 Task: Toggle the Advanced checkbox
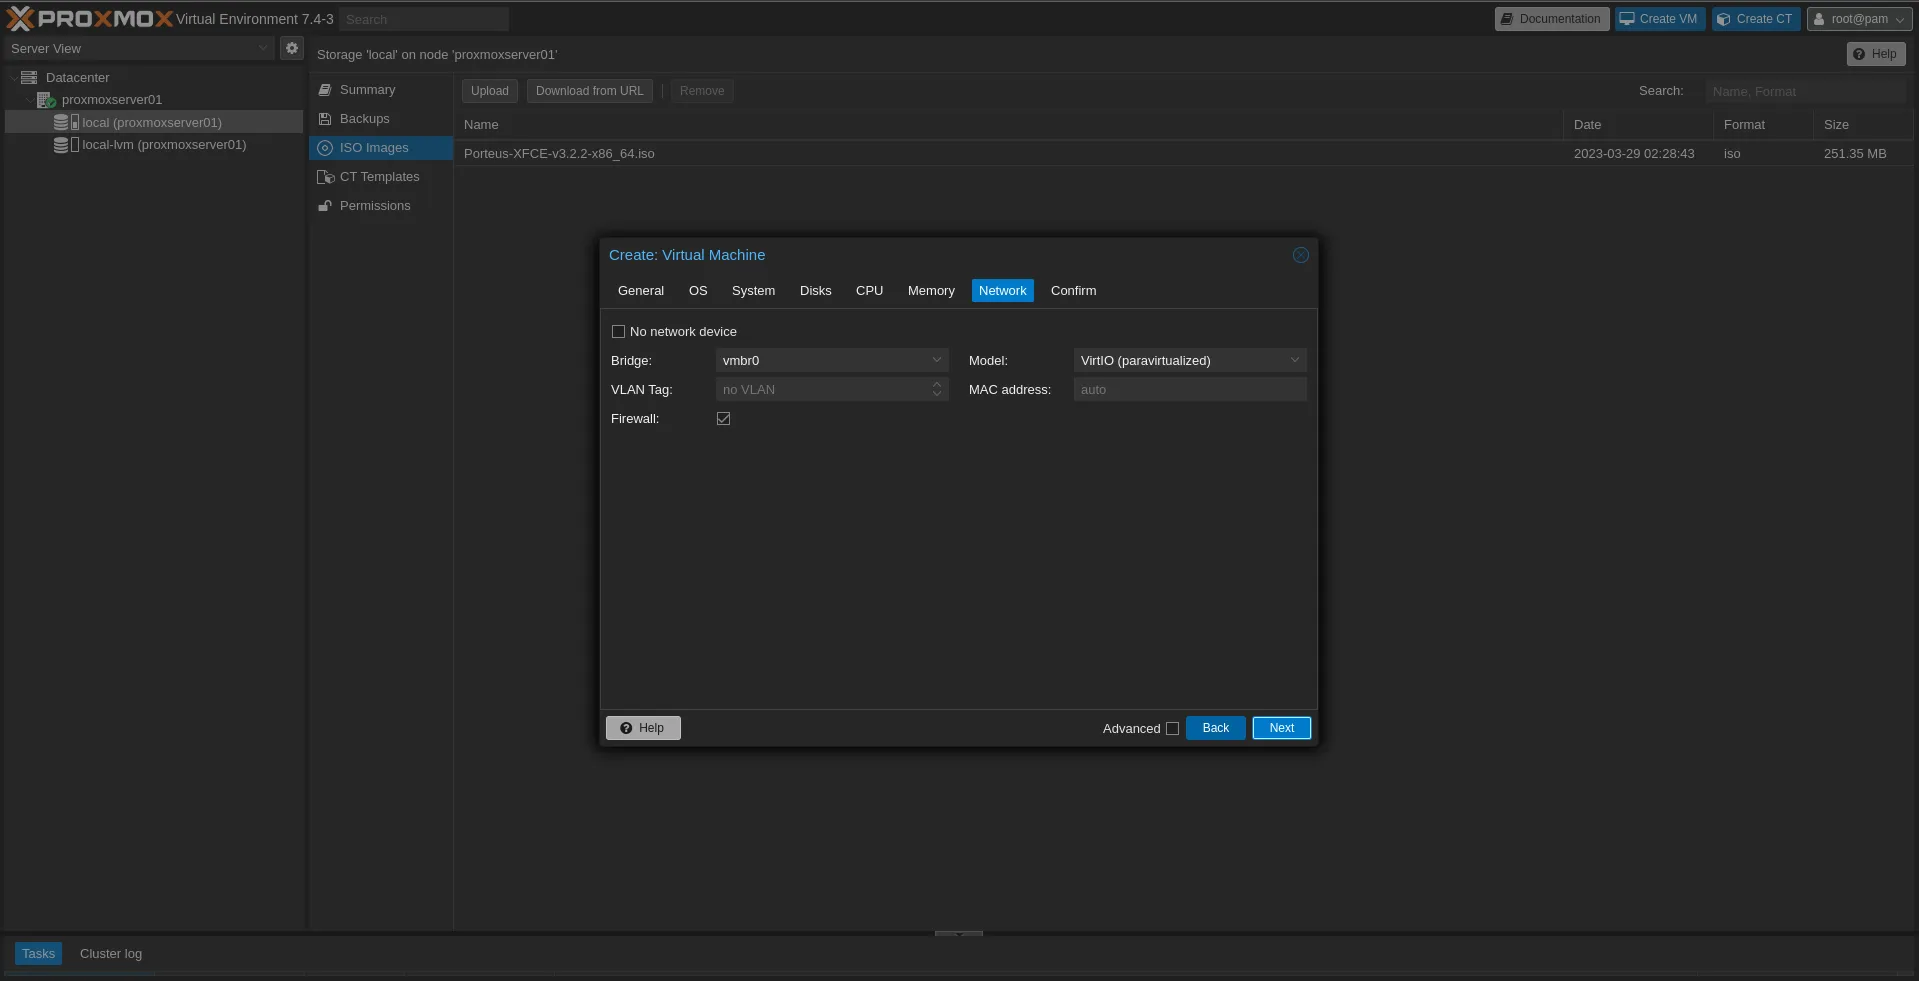coord(1172,729)
